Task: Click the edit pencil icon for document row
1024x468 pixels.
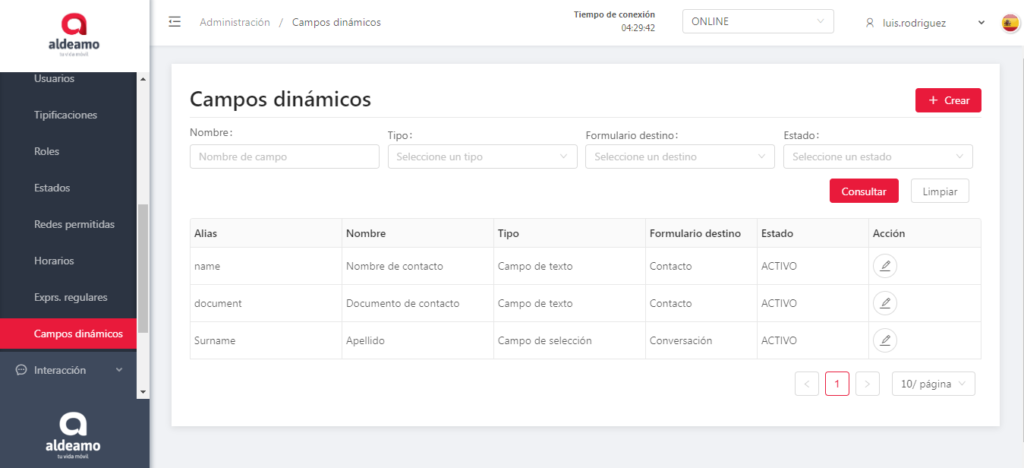Action: click(884, 303)
